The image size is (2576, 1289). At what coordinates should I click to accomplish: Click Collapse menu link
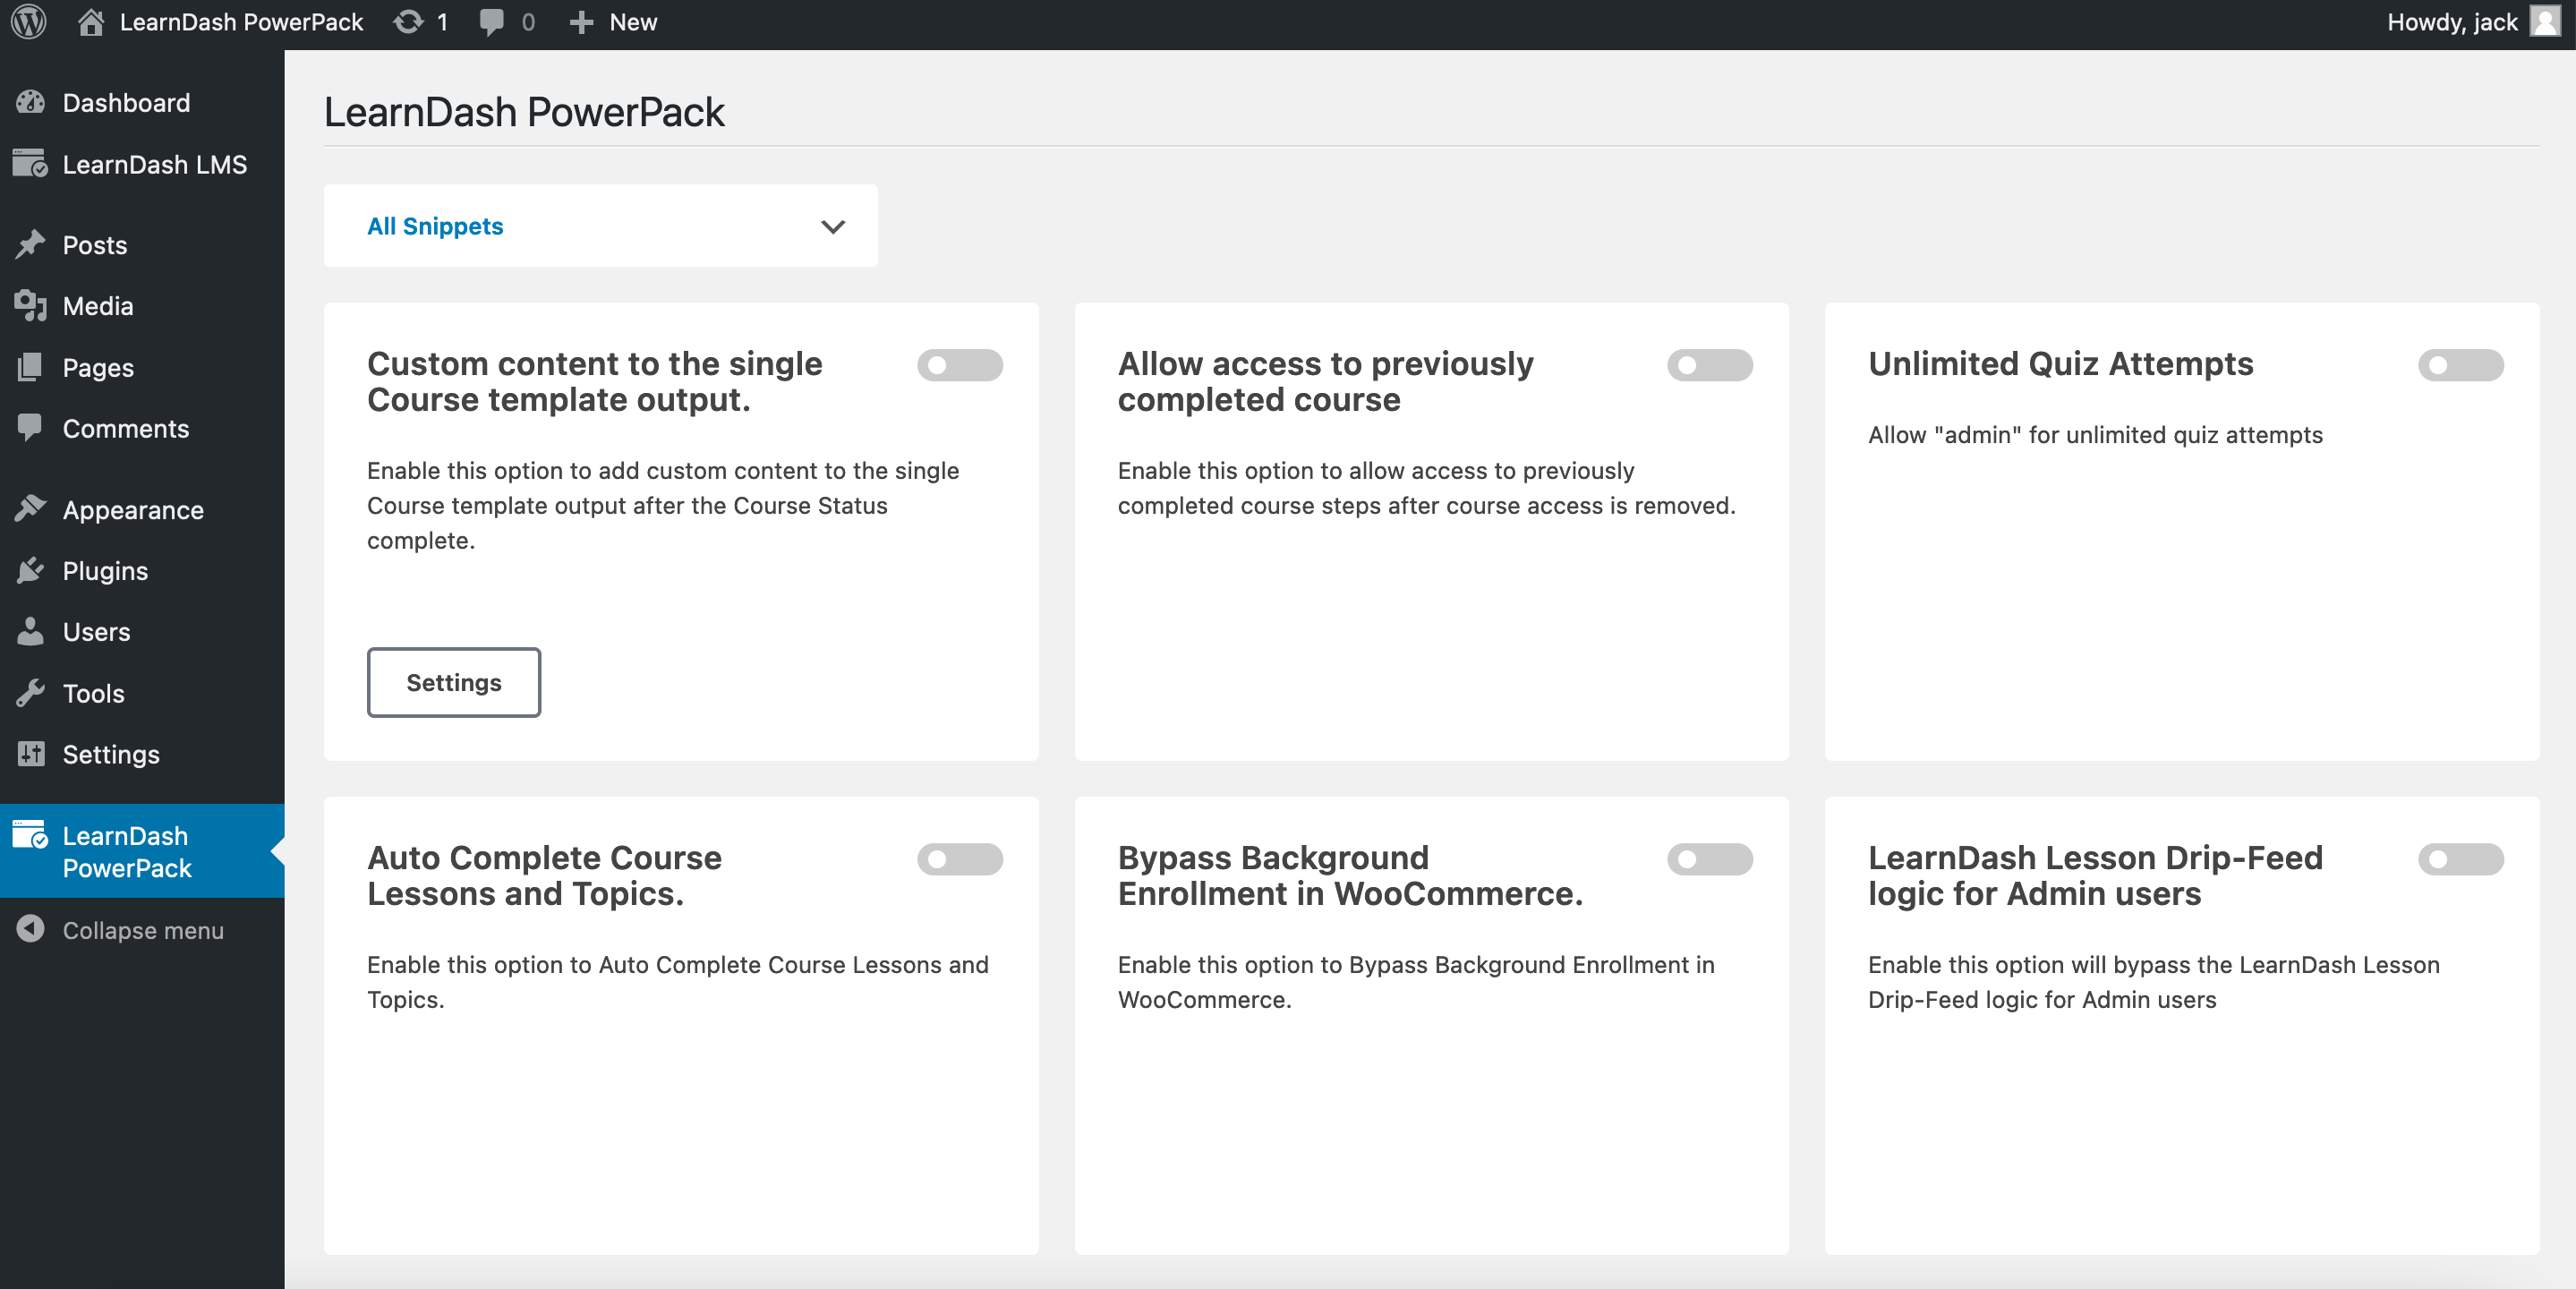142,929
